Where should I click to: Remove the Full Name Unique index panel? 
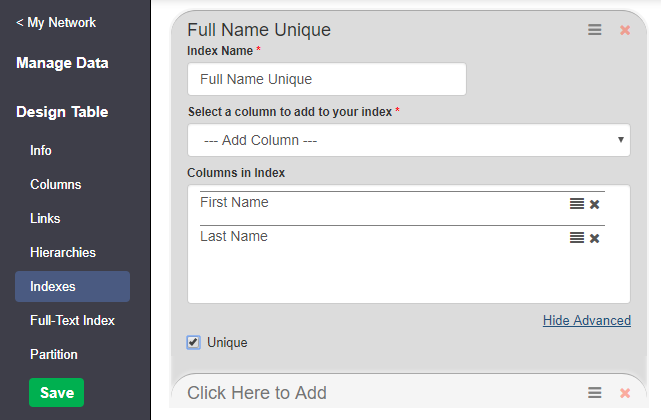coord(625,30)
